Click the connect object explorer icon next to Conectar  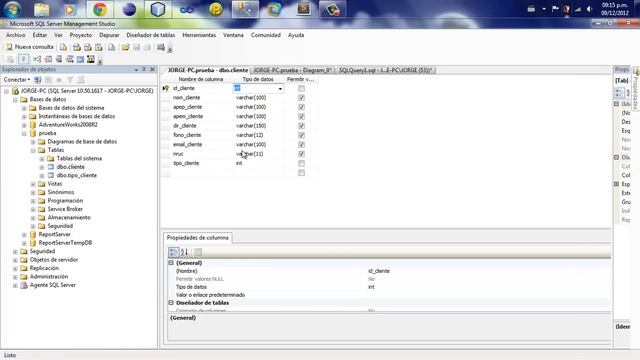[x=38, y=80]
